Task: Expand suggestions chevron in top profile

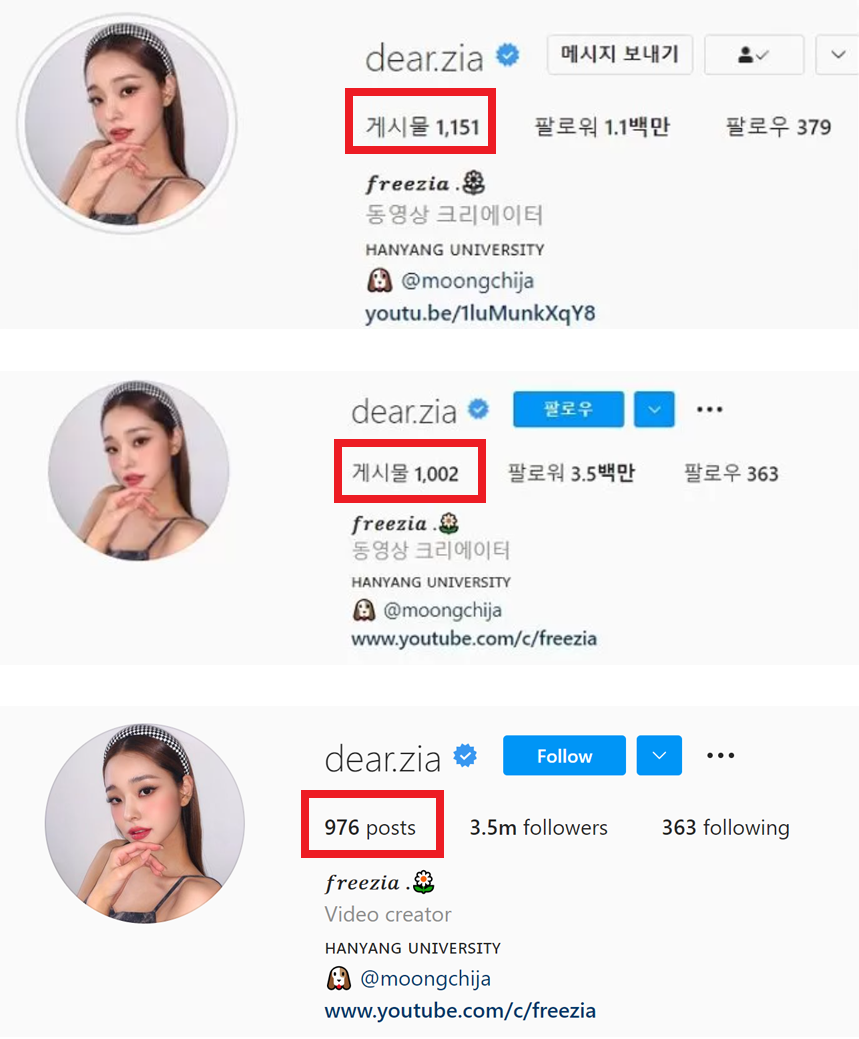Action: tap(838, 55)
